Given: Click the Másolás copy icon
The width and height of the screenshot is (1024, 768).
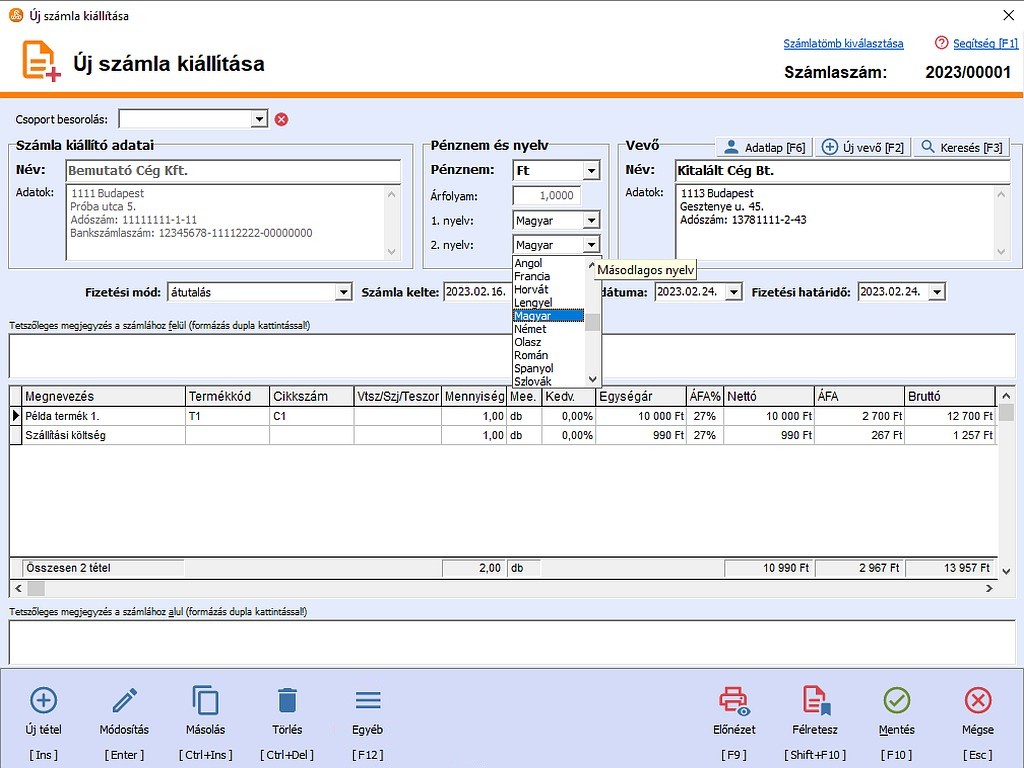Looking at the screenshot, I should (x=205, y=700).
